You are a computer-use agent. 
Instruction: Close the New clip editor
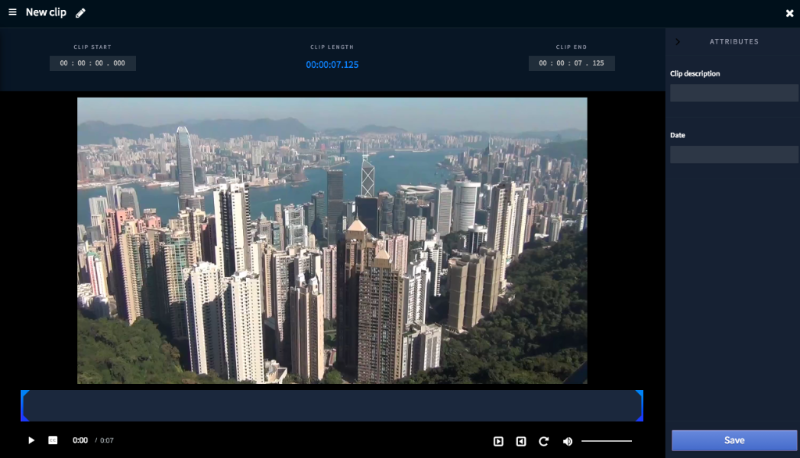[789, 13]
